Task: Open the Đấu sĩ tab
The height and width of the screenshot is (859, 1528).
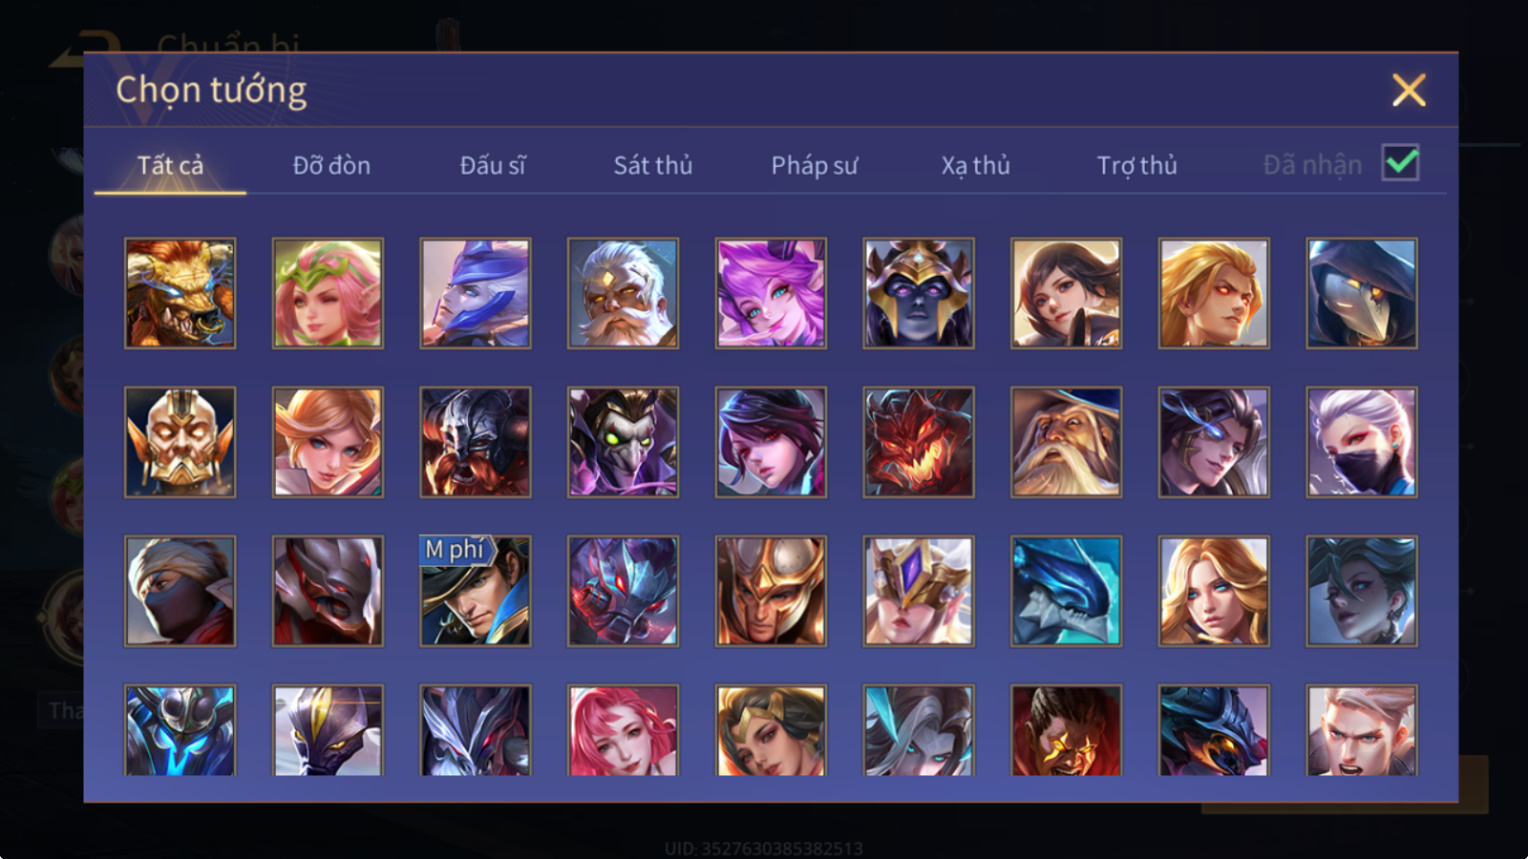Action: click(492, 165)
